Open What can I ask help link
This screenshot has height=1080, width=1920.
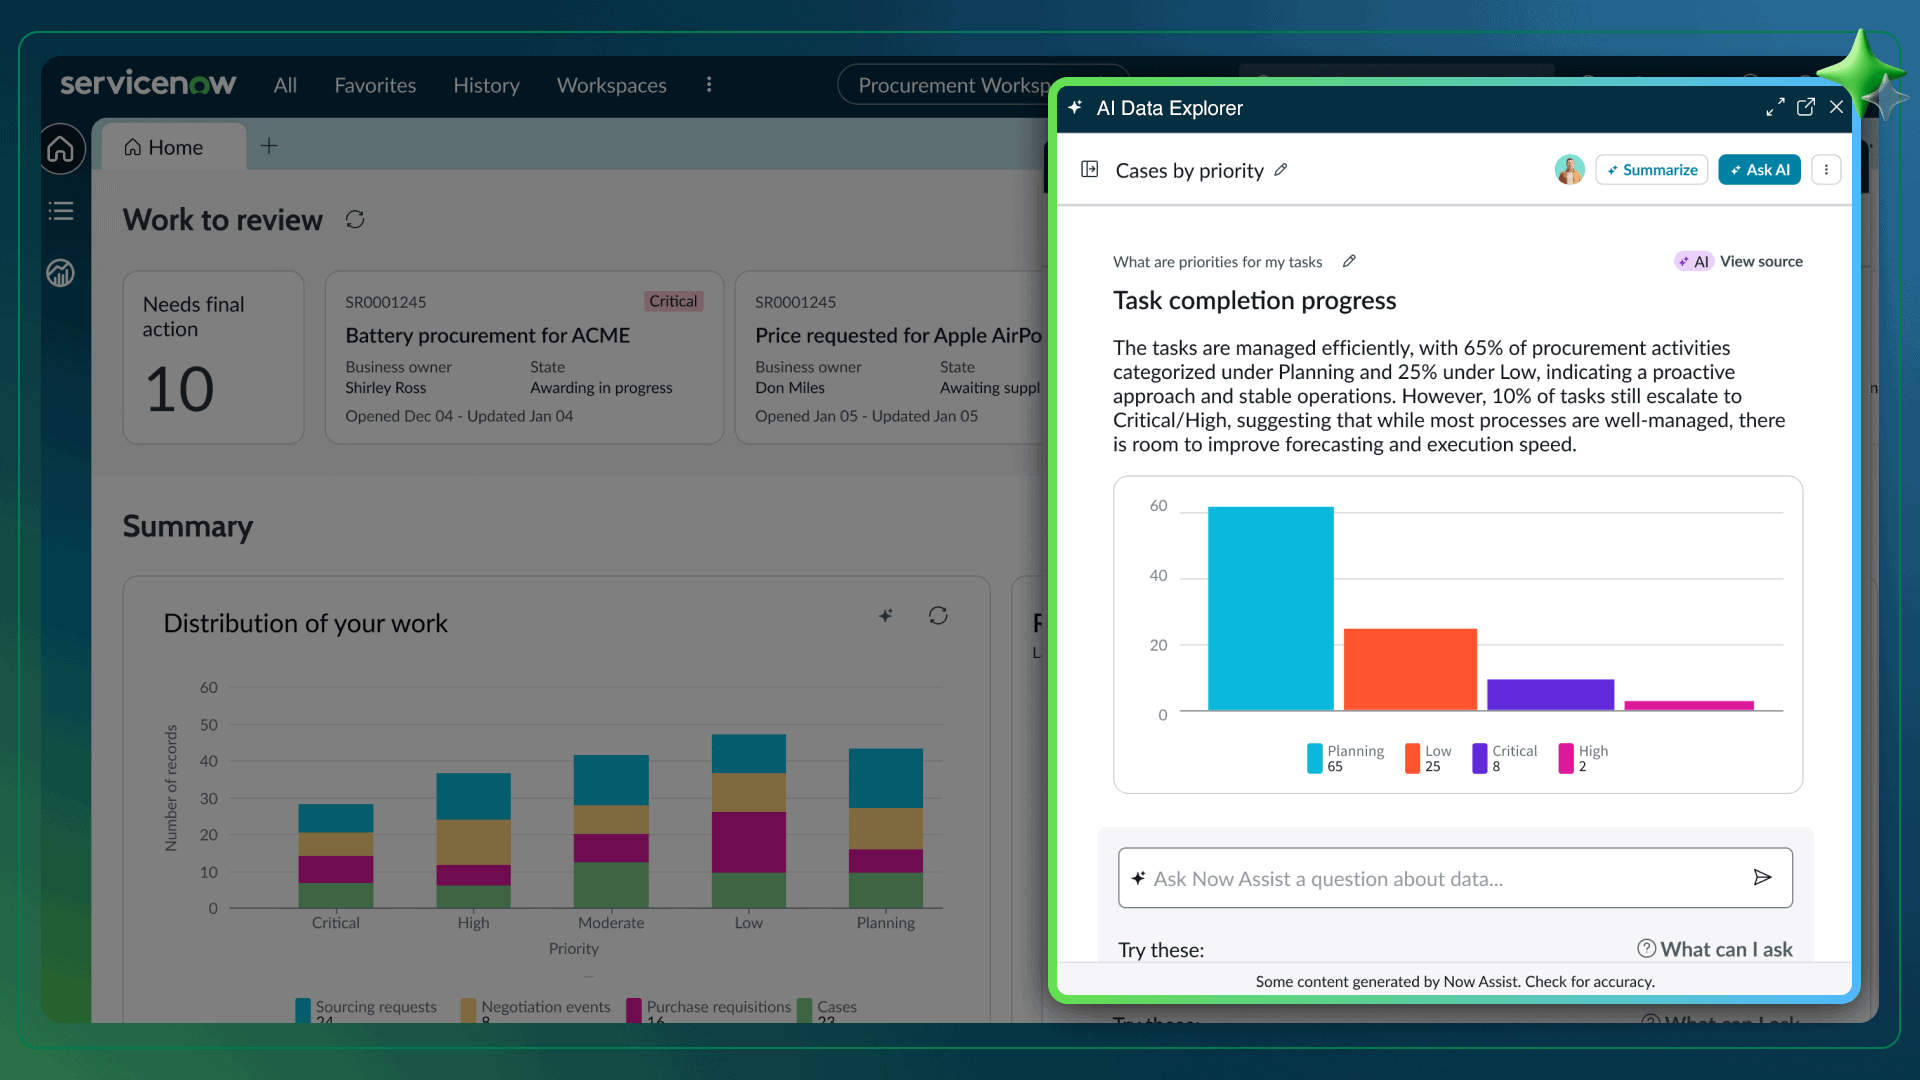point(1726,949)
